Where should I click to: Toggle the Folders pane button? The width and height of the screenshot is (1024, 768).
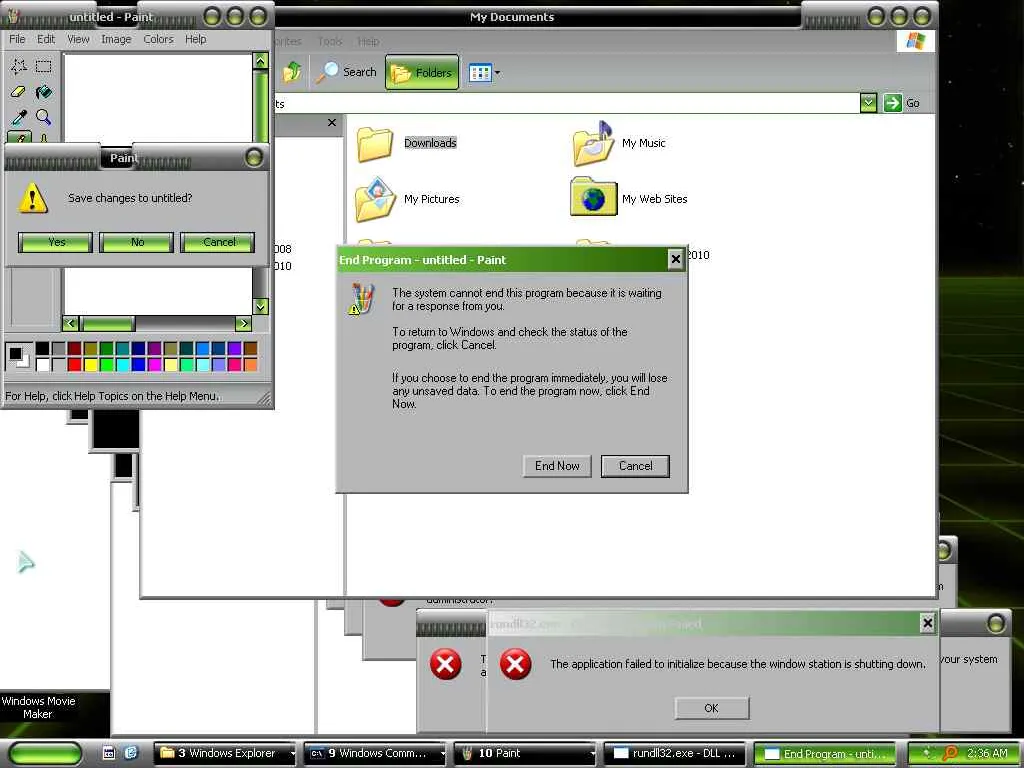(x=422, y=72)
